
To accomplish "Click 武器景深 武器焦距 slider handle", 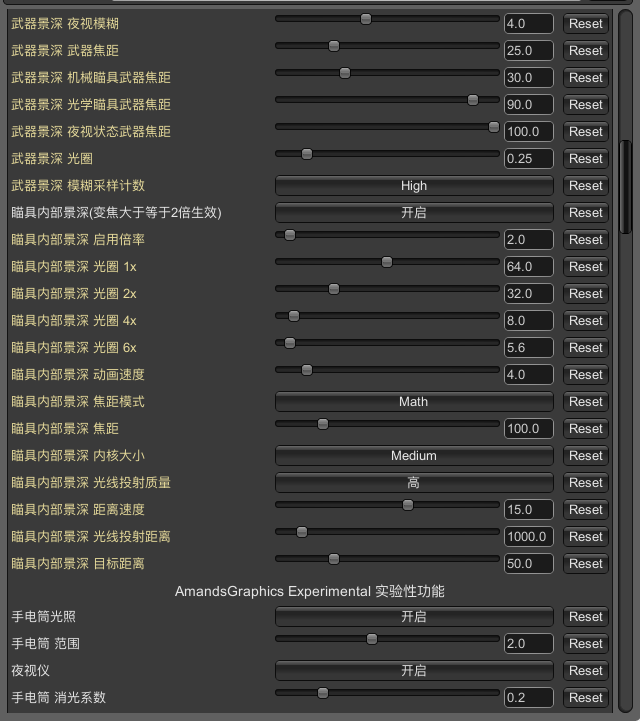I will (x=334, y=46).
